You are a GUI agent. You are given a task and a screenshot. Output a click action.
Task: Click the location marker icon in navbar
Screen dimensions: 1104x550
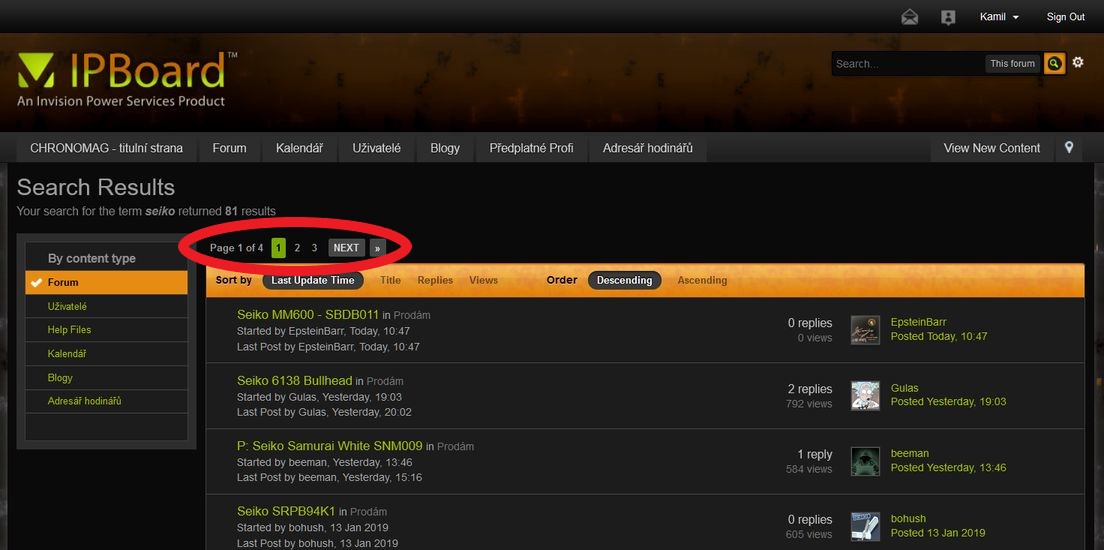(1069, 147)
